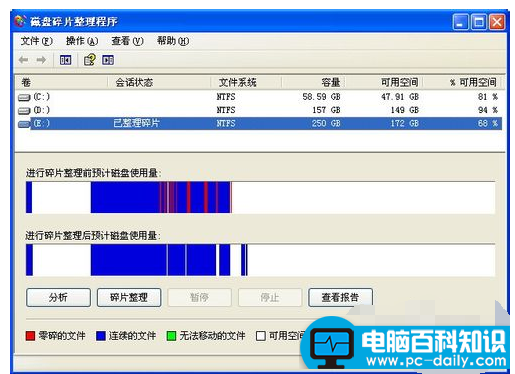Click the 149 GB free space value

point(405,110)
